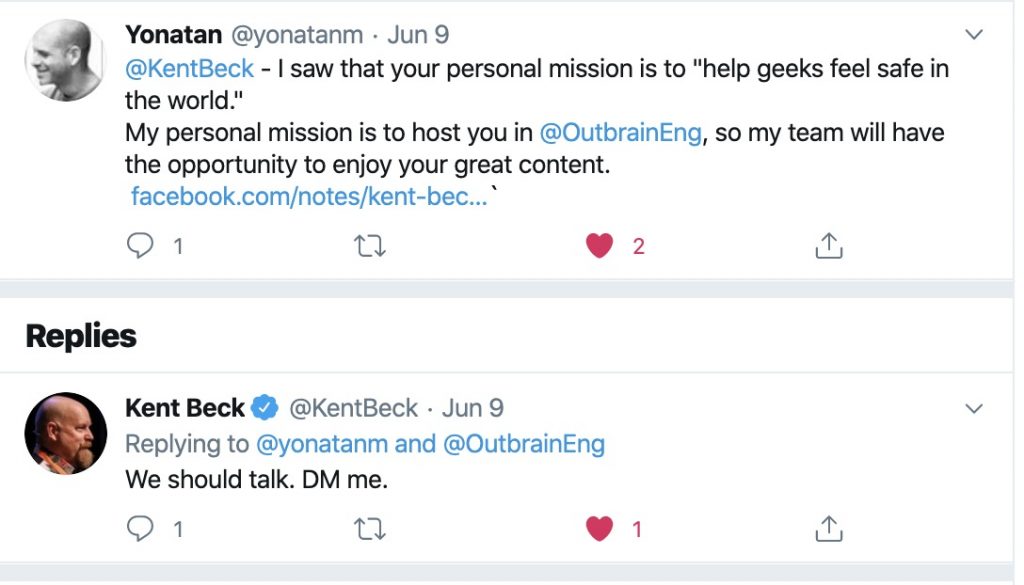
Task: Click @OutbrainEng in the Replying to line
Action: click(523, 444)
